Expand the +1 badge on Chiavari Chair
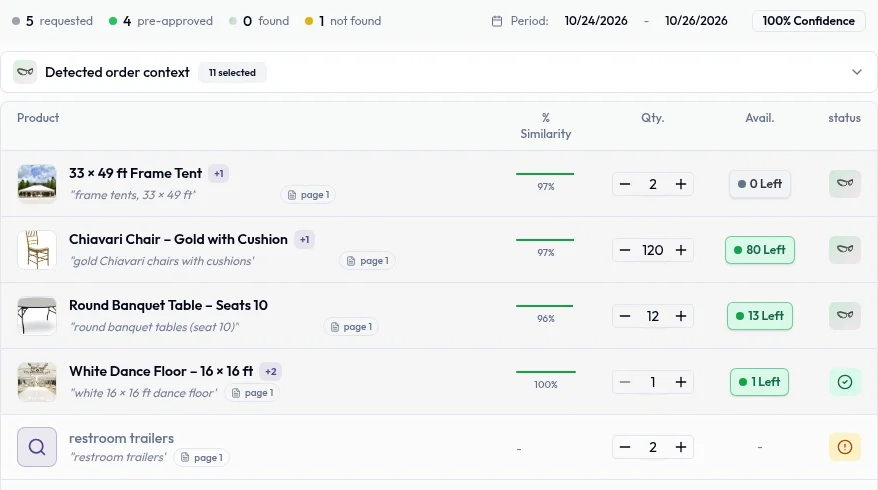The width and height of the screenshot is (878, 490). pos(304,240)
